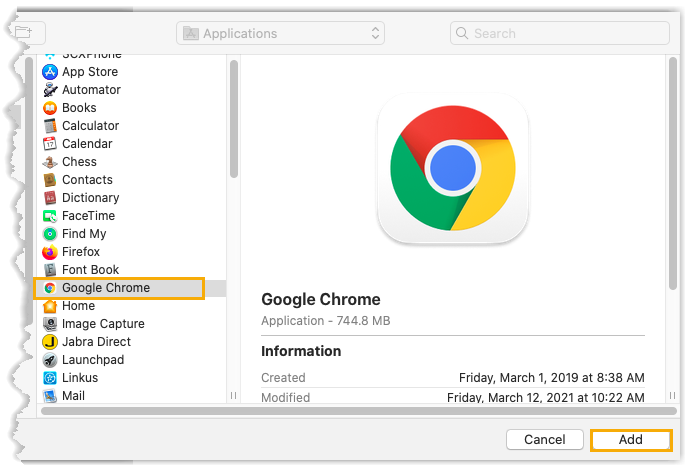Click the small Google Chrome list icon

point(50,288)
